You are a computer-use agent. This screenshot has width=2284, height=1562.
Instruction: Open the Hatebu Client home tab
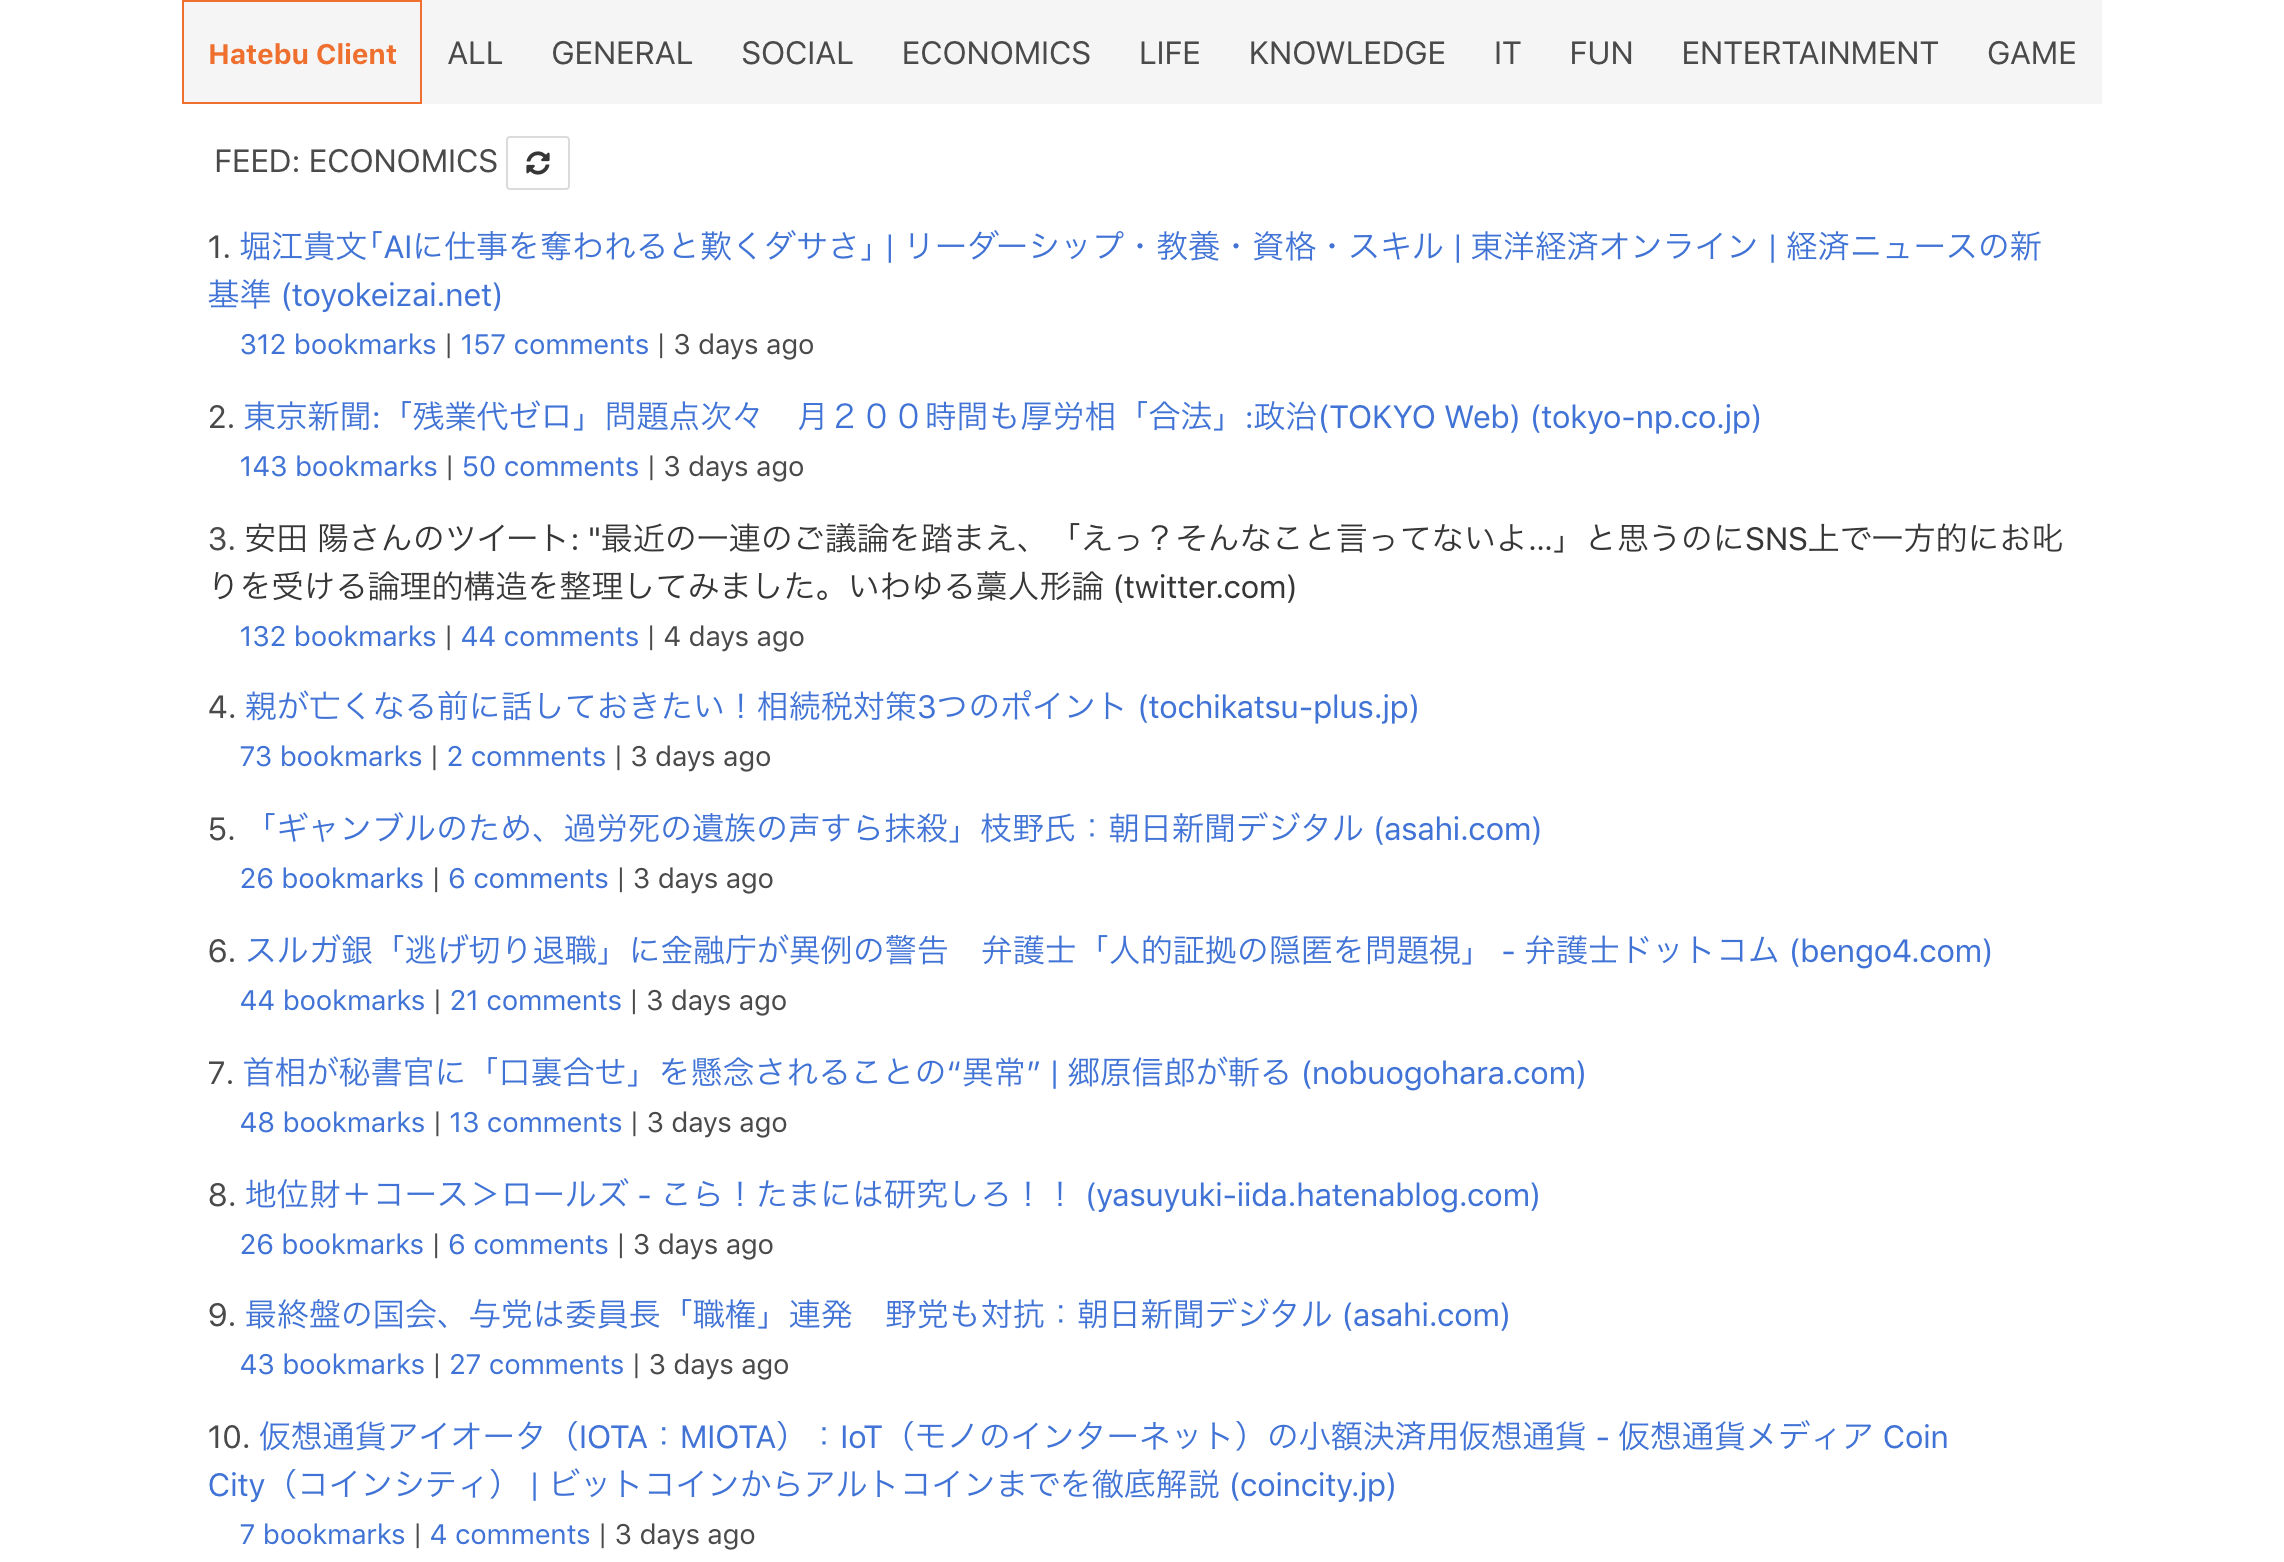(302, 53)
